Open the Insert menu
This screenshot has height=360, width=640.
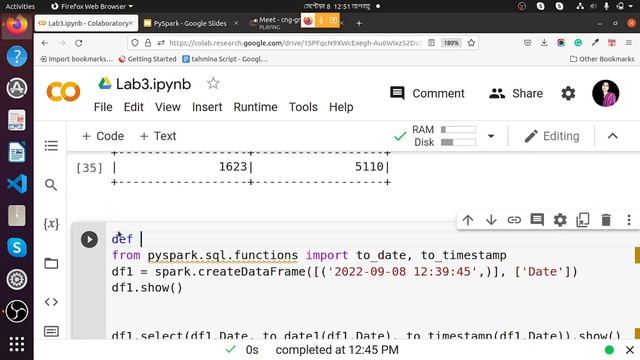(x=207, y=107)
